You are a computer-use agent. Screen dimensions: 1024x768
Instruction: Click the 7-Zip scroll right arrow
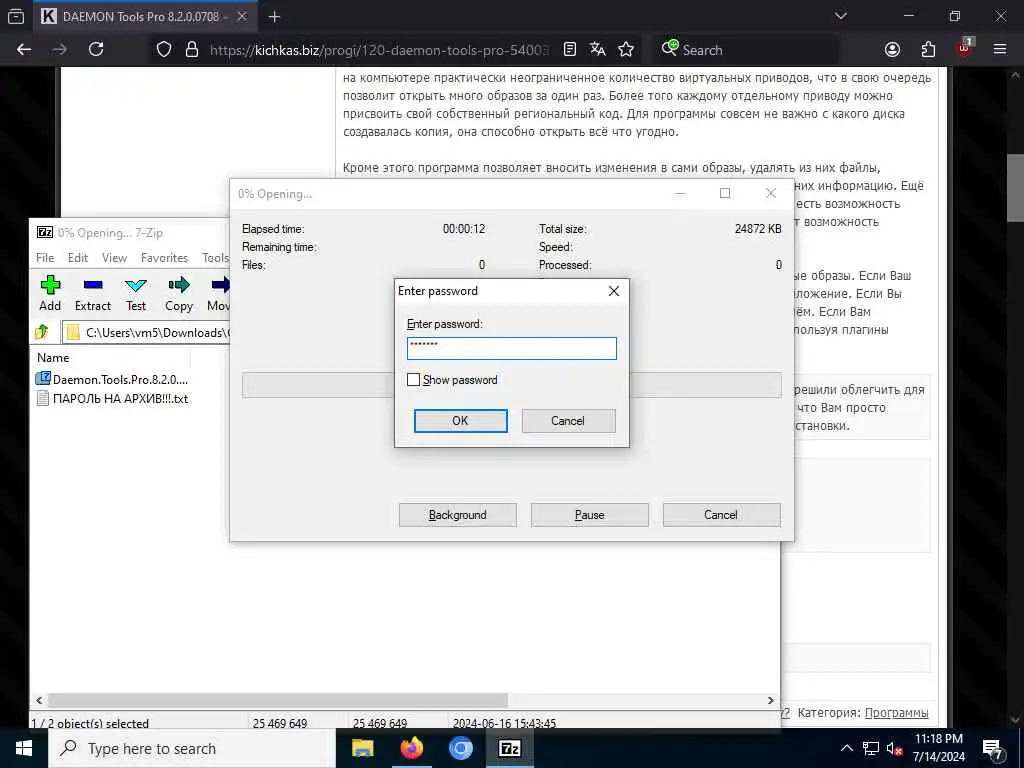pyautogui.click(x=771, y=700)
